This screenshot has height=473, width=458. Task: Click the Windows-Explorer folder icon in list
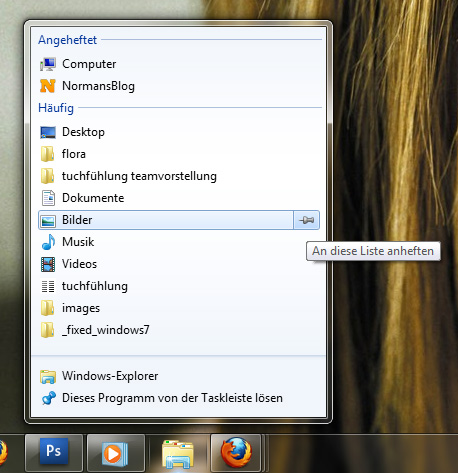click(48, 376)
